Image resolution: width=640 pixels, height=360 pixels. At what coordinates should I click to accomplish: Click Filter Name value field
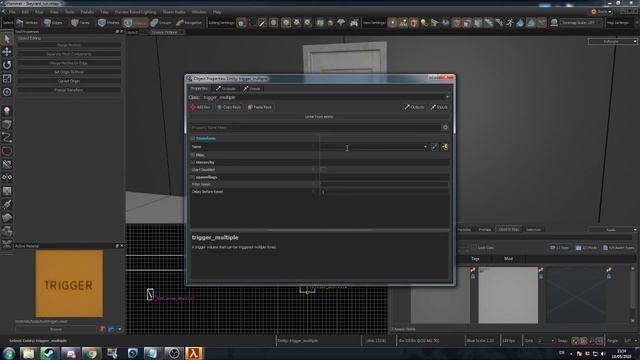[x=384, y=184]
